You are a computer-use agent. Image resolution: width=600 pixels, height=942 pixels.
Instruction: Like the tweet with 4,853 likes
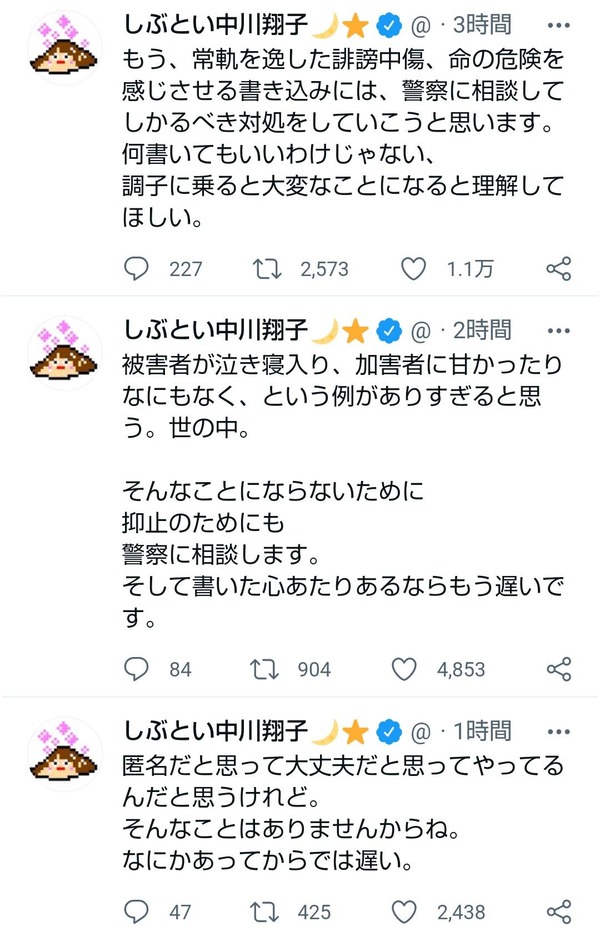(412, 669)
